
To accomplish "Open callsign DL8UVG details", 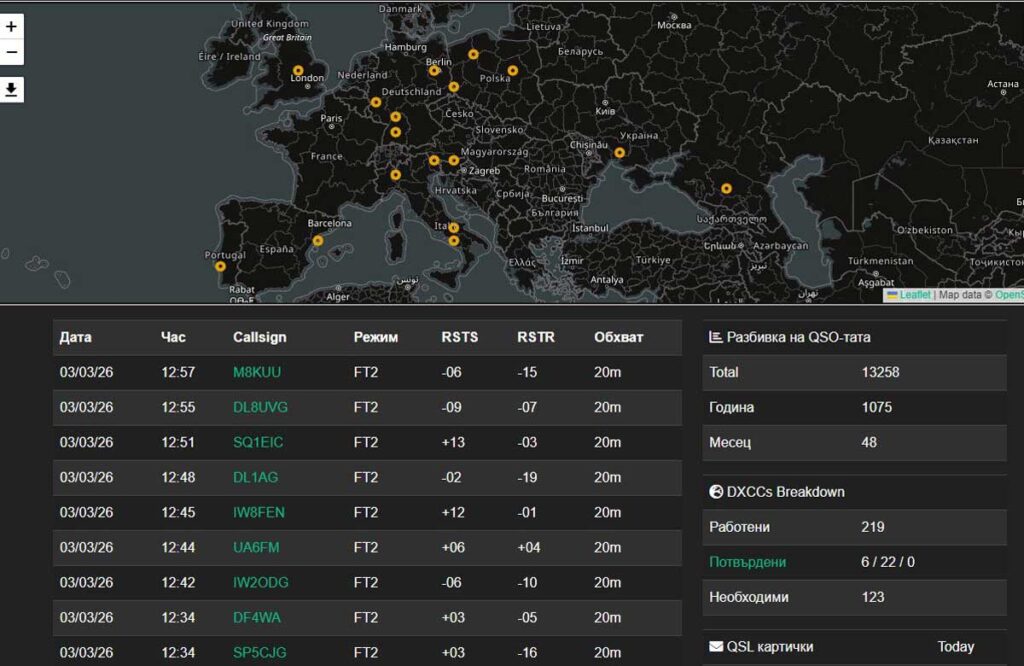I will click(260, 407).
